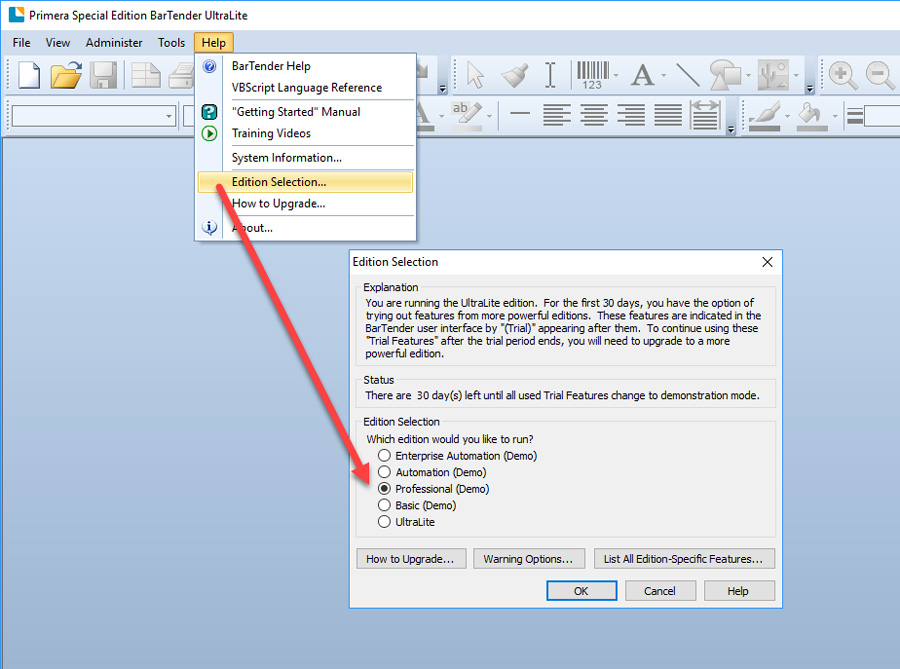The image size is (900, 669).
Task: Justify text alignment
Action: click(668, 115)
